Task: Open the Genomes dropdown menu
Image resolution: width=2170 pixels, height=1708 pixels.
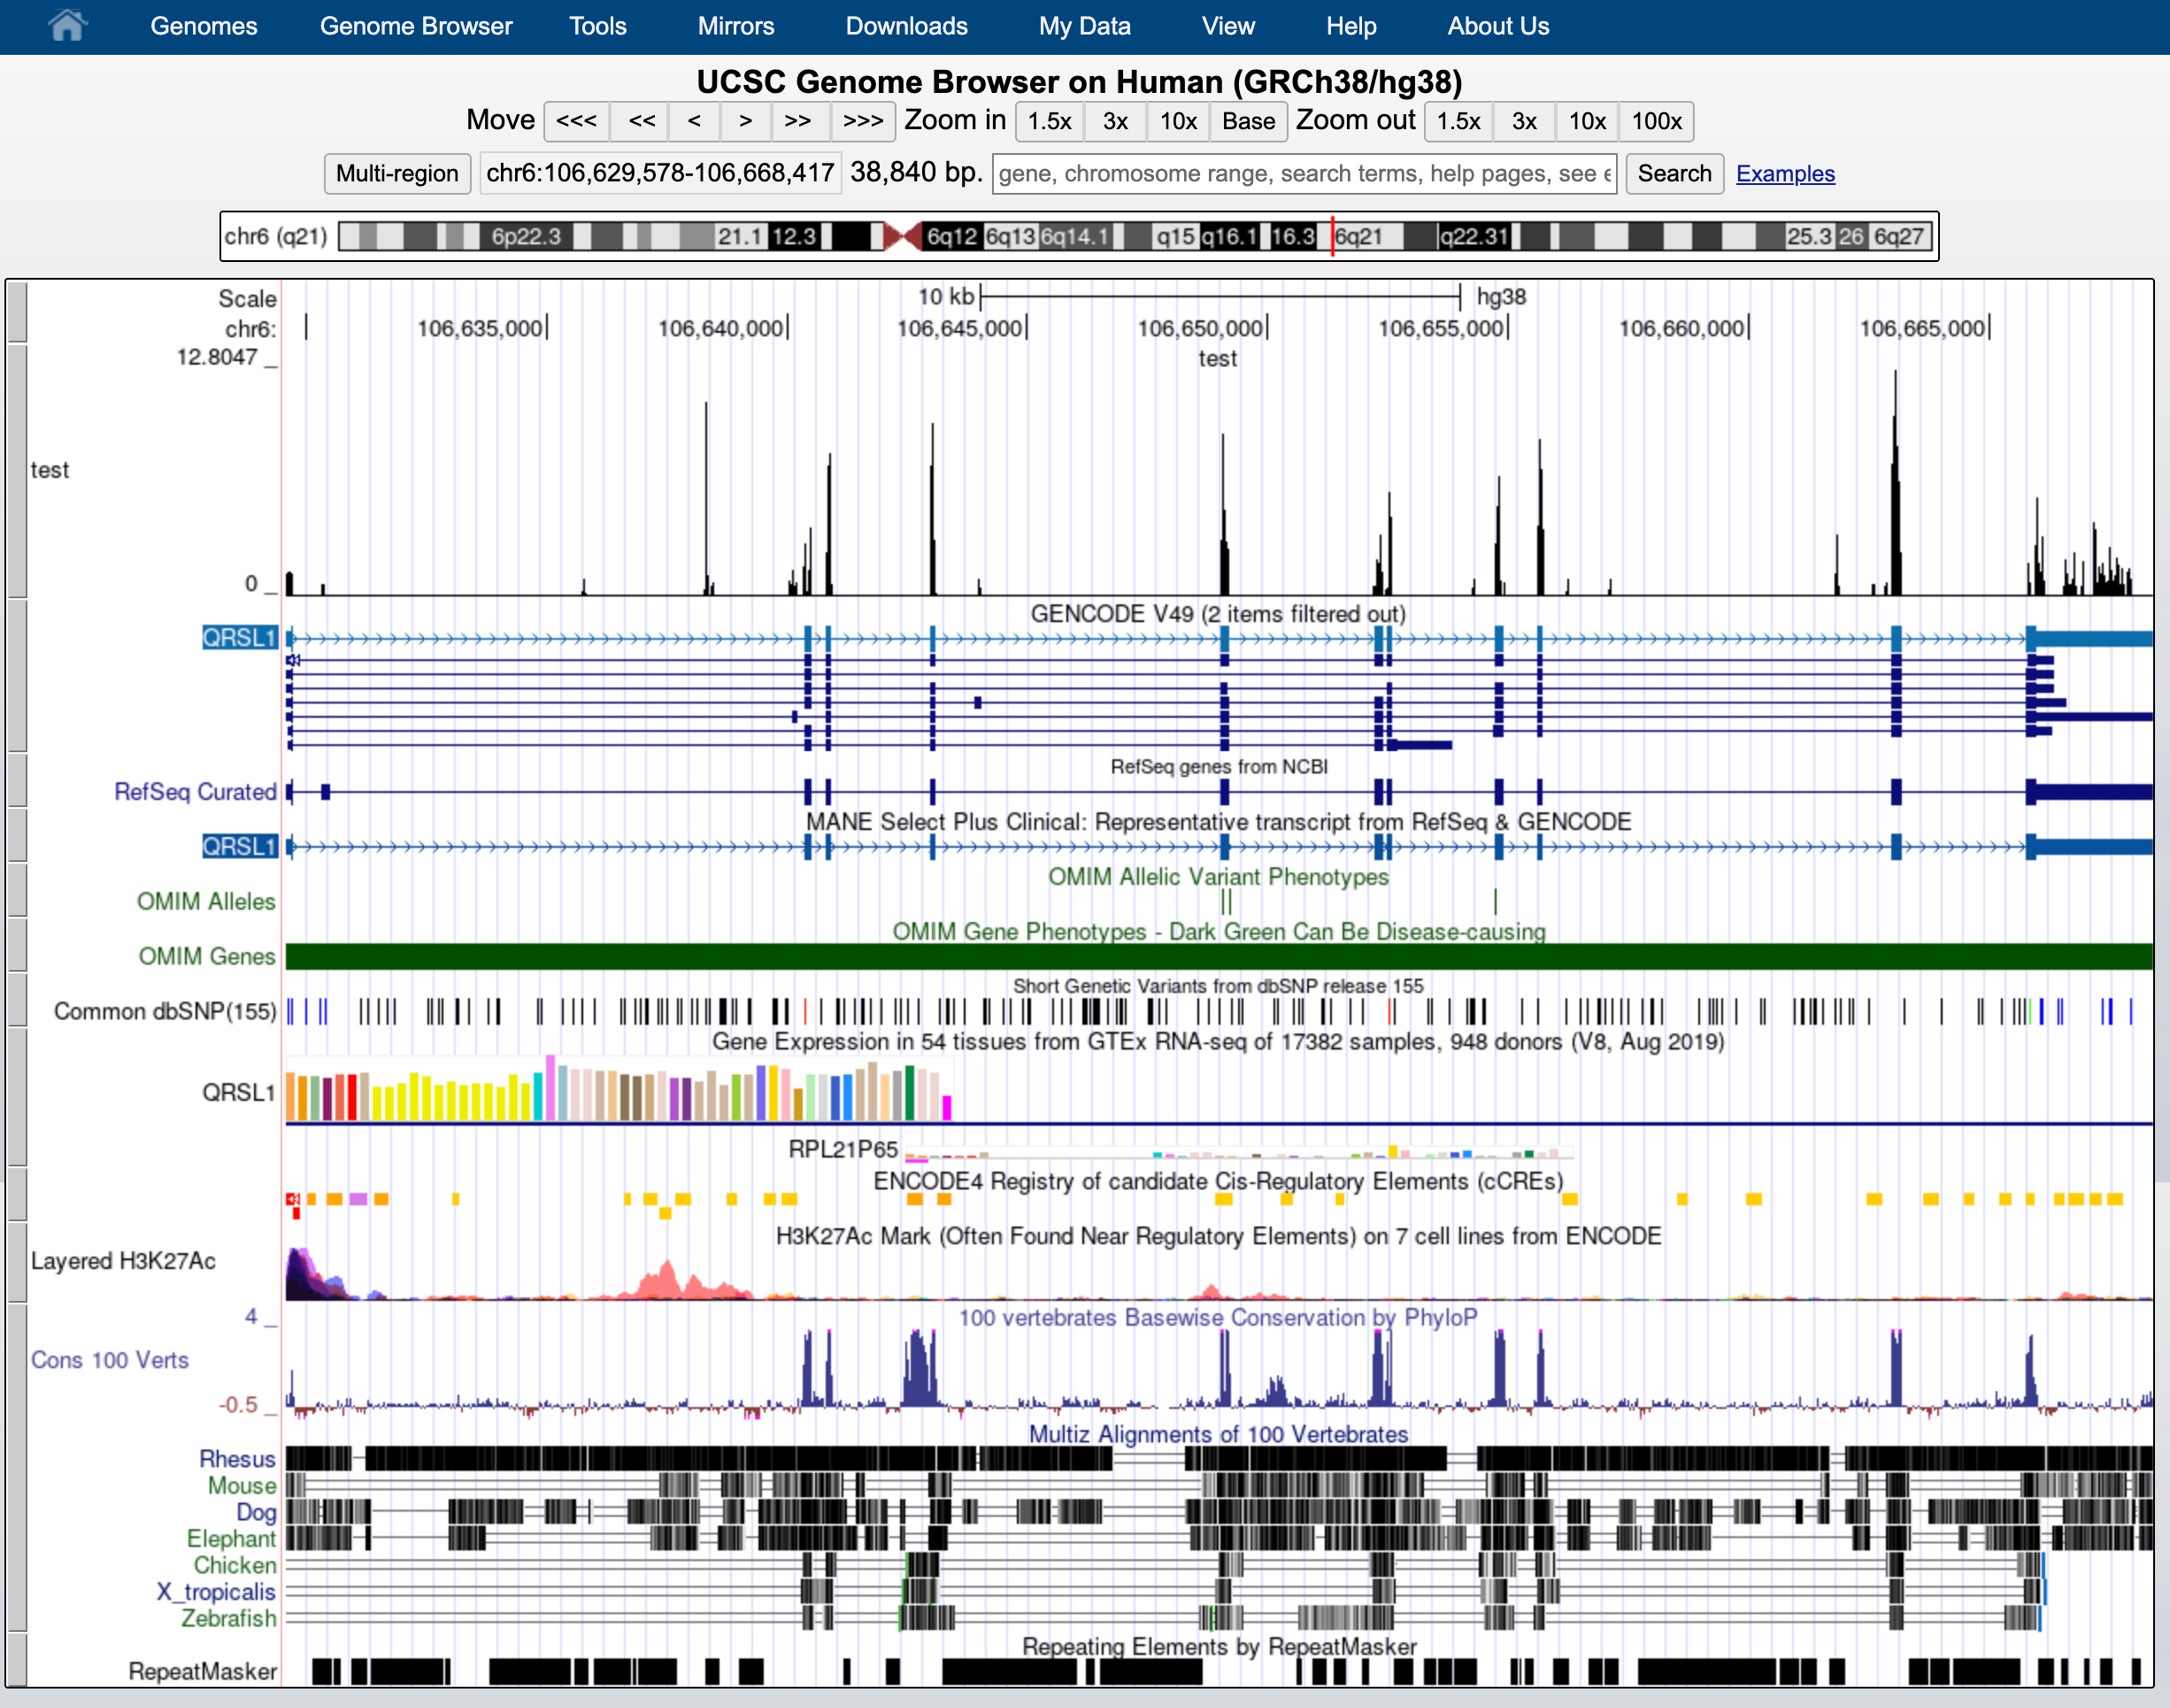Action: pyautogui.click(x=203, y=26)
